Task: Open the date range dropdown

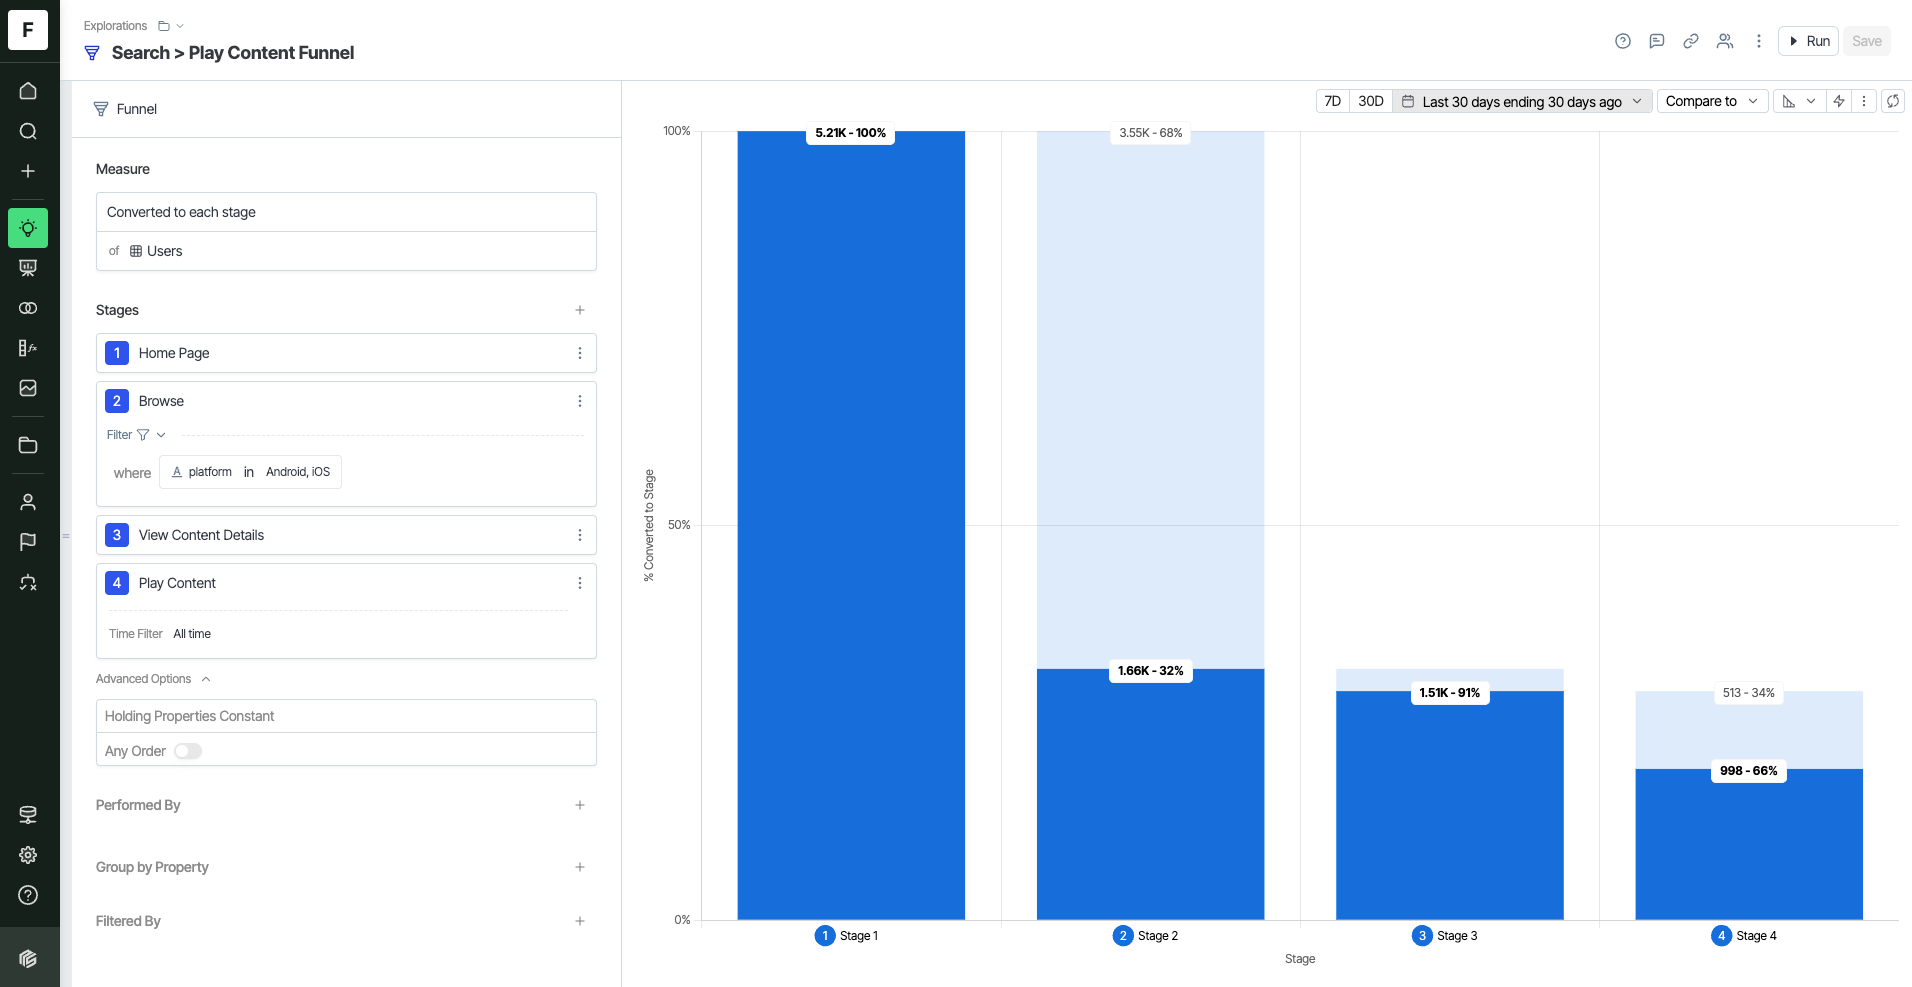Action: pyautogui.click(x=1522, y=101)
